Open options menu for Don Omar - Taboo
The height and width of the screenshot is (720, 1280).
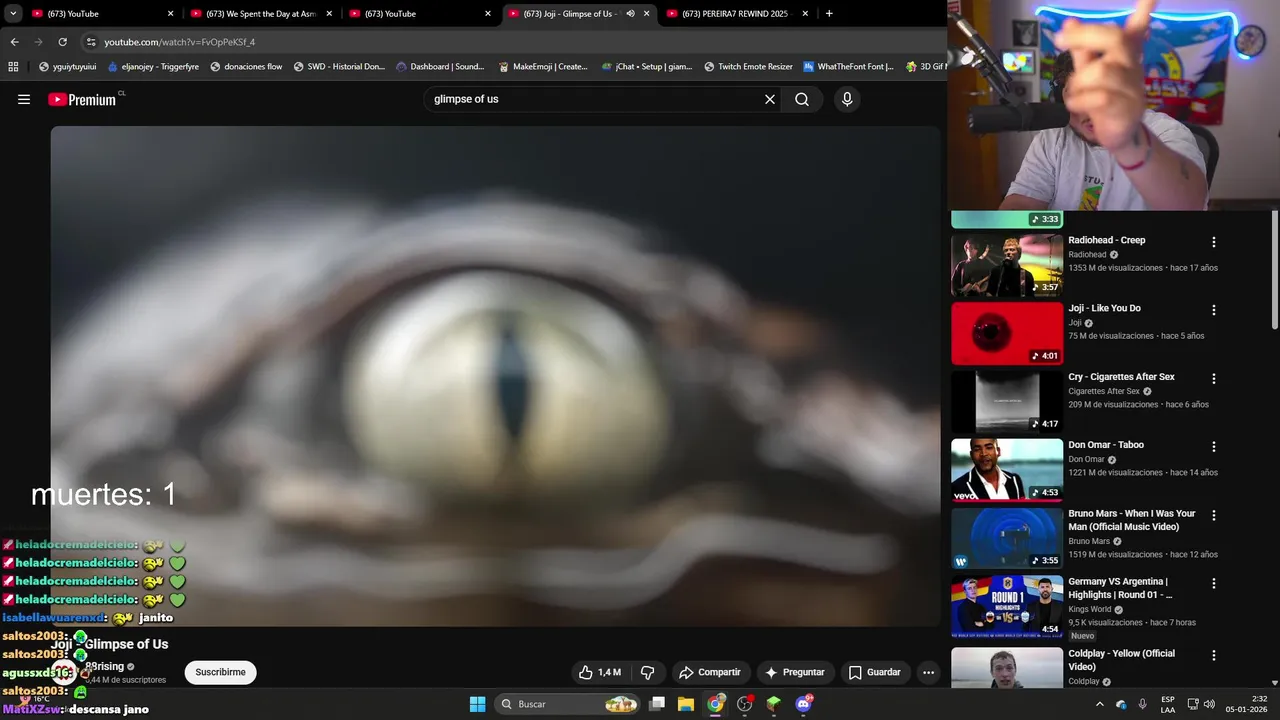point(1214,447)
